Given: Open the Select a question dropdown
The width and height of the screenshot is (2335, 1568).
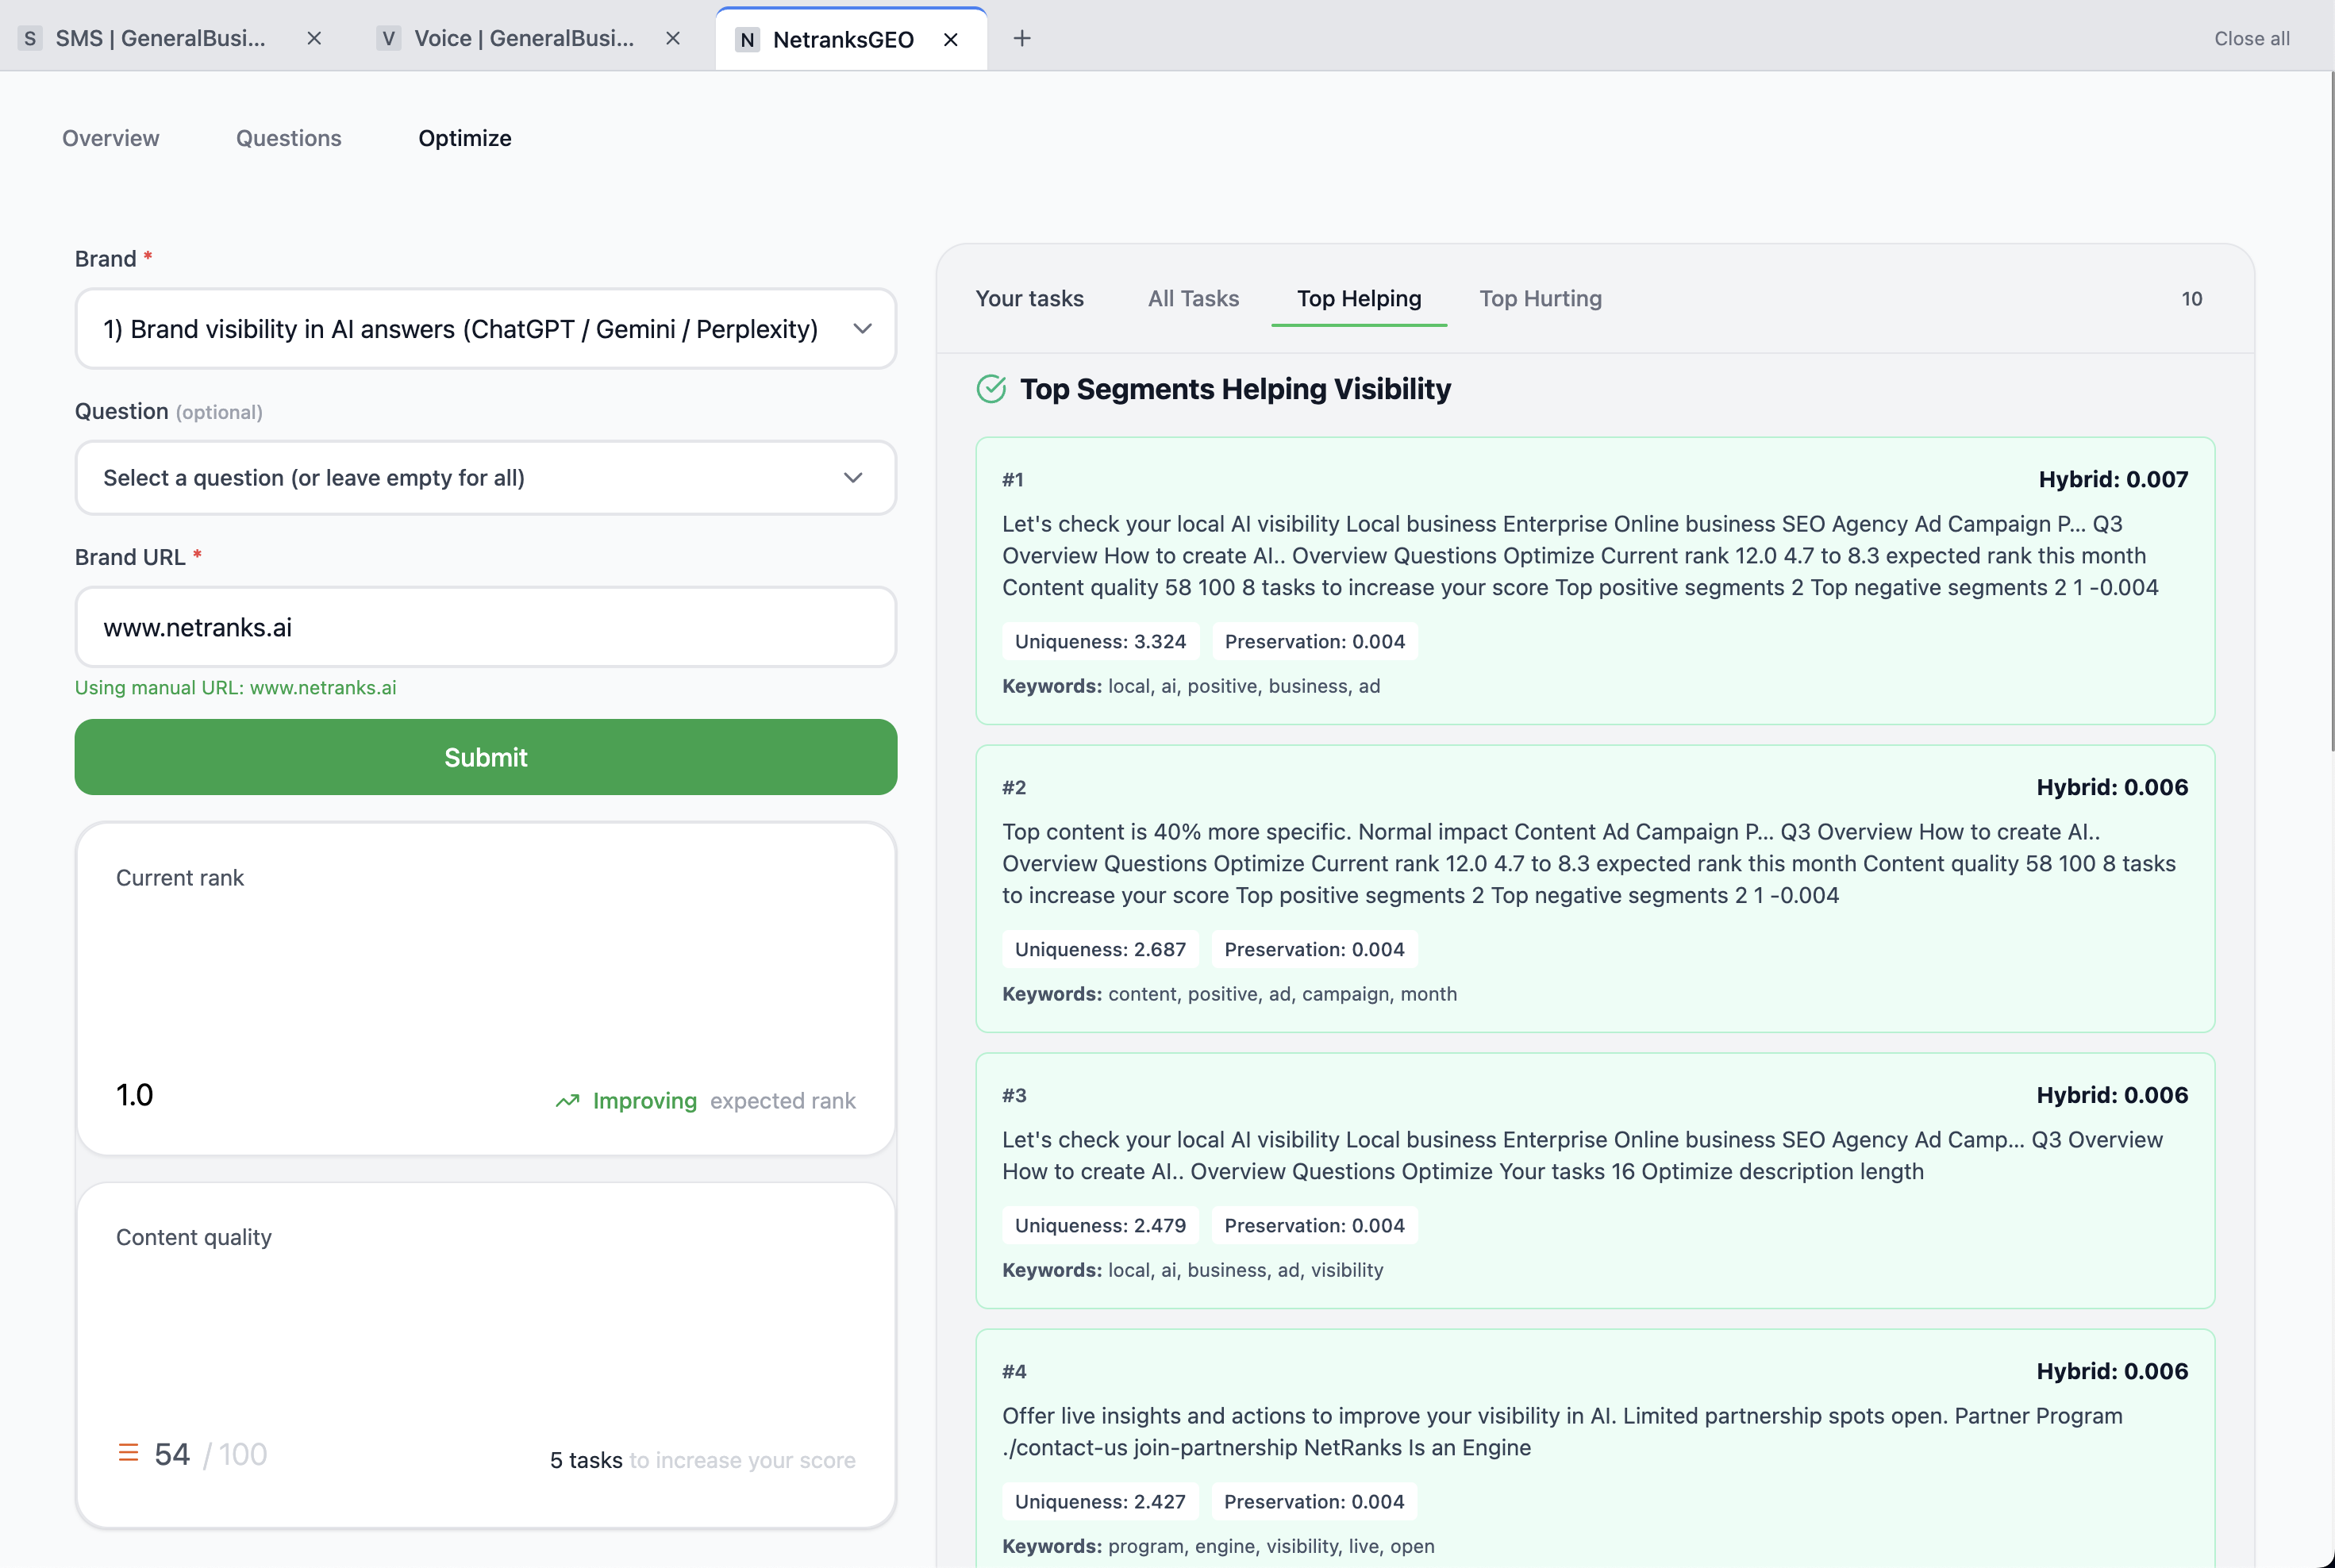Looking at the screenshot, I should point(485,478).
